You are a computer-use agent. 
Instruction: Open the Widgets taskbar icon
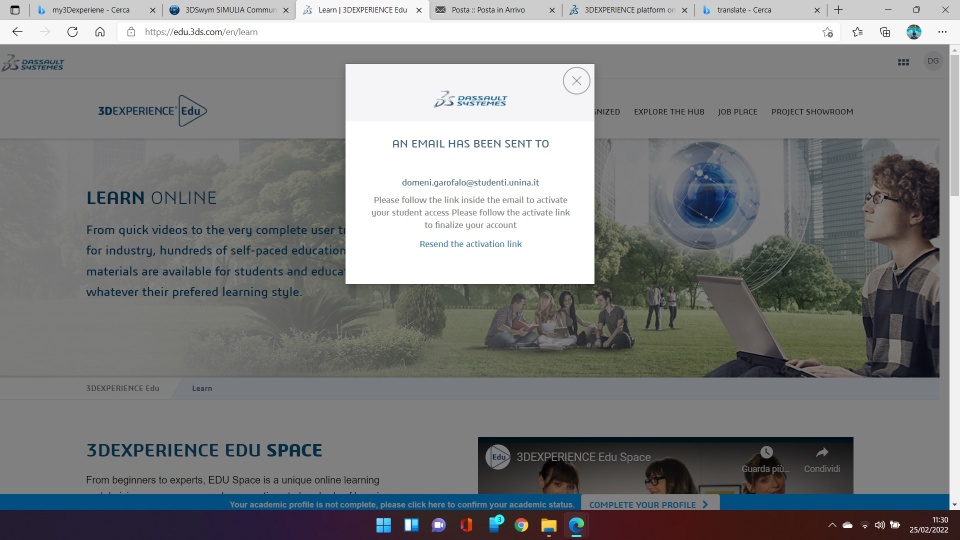(x=411, y=525)
